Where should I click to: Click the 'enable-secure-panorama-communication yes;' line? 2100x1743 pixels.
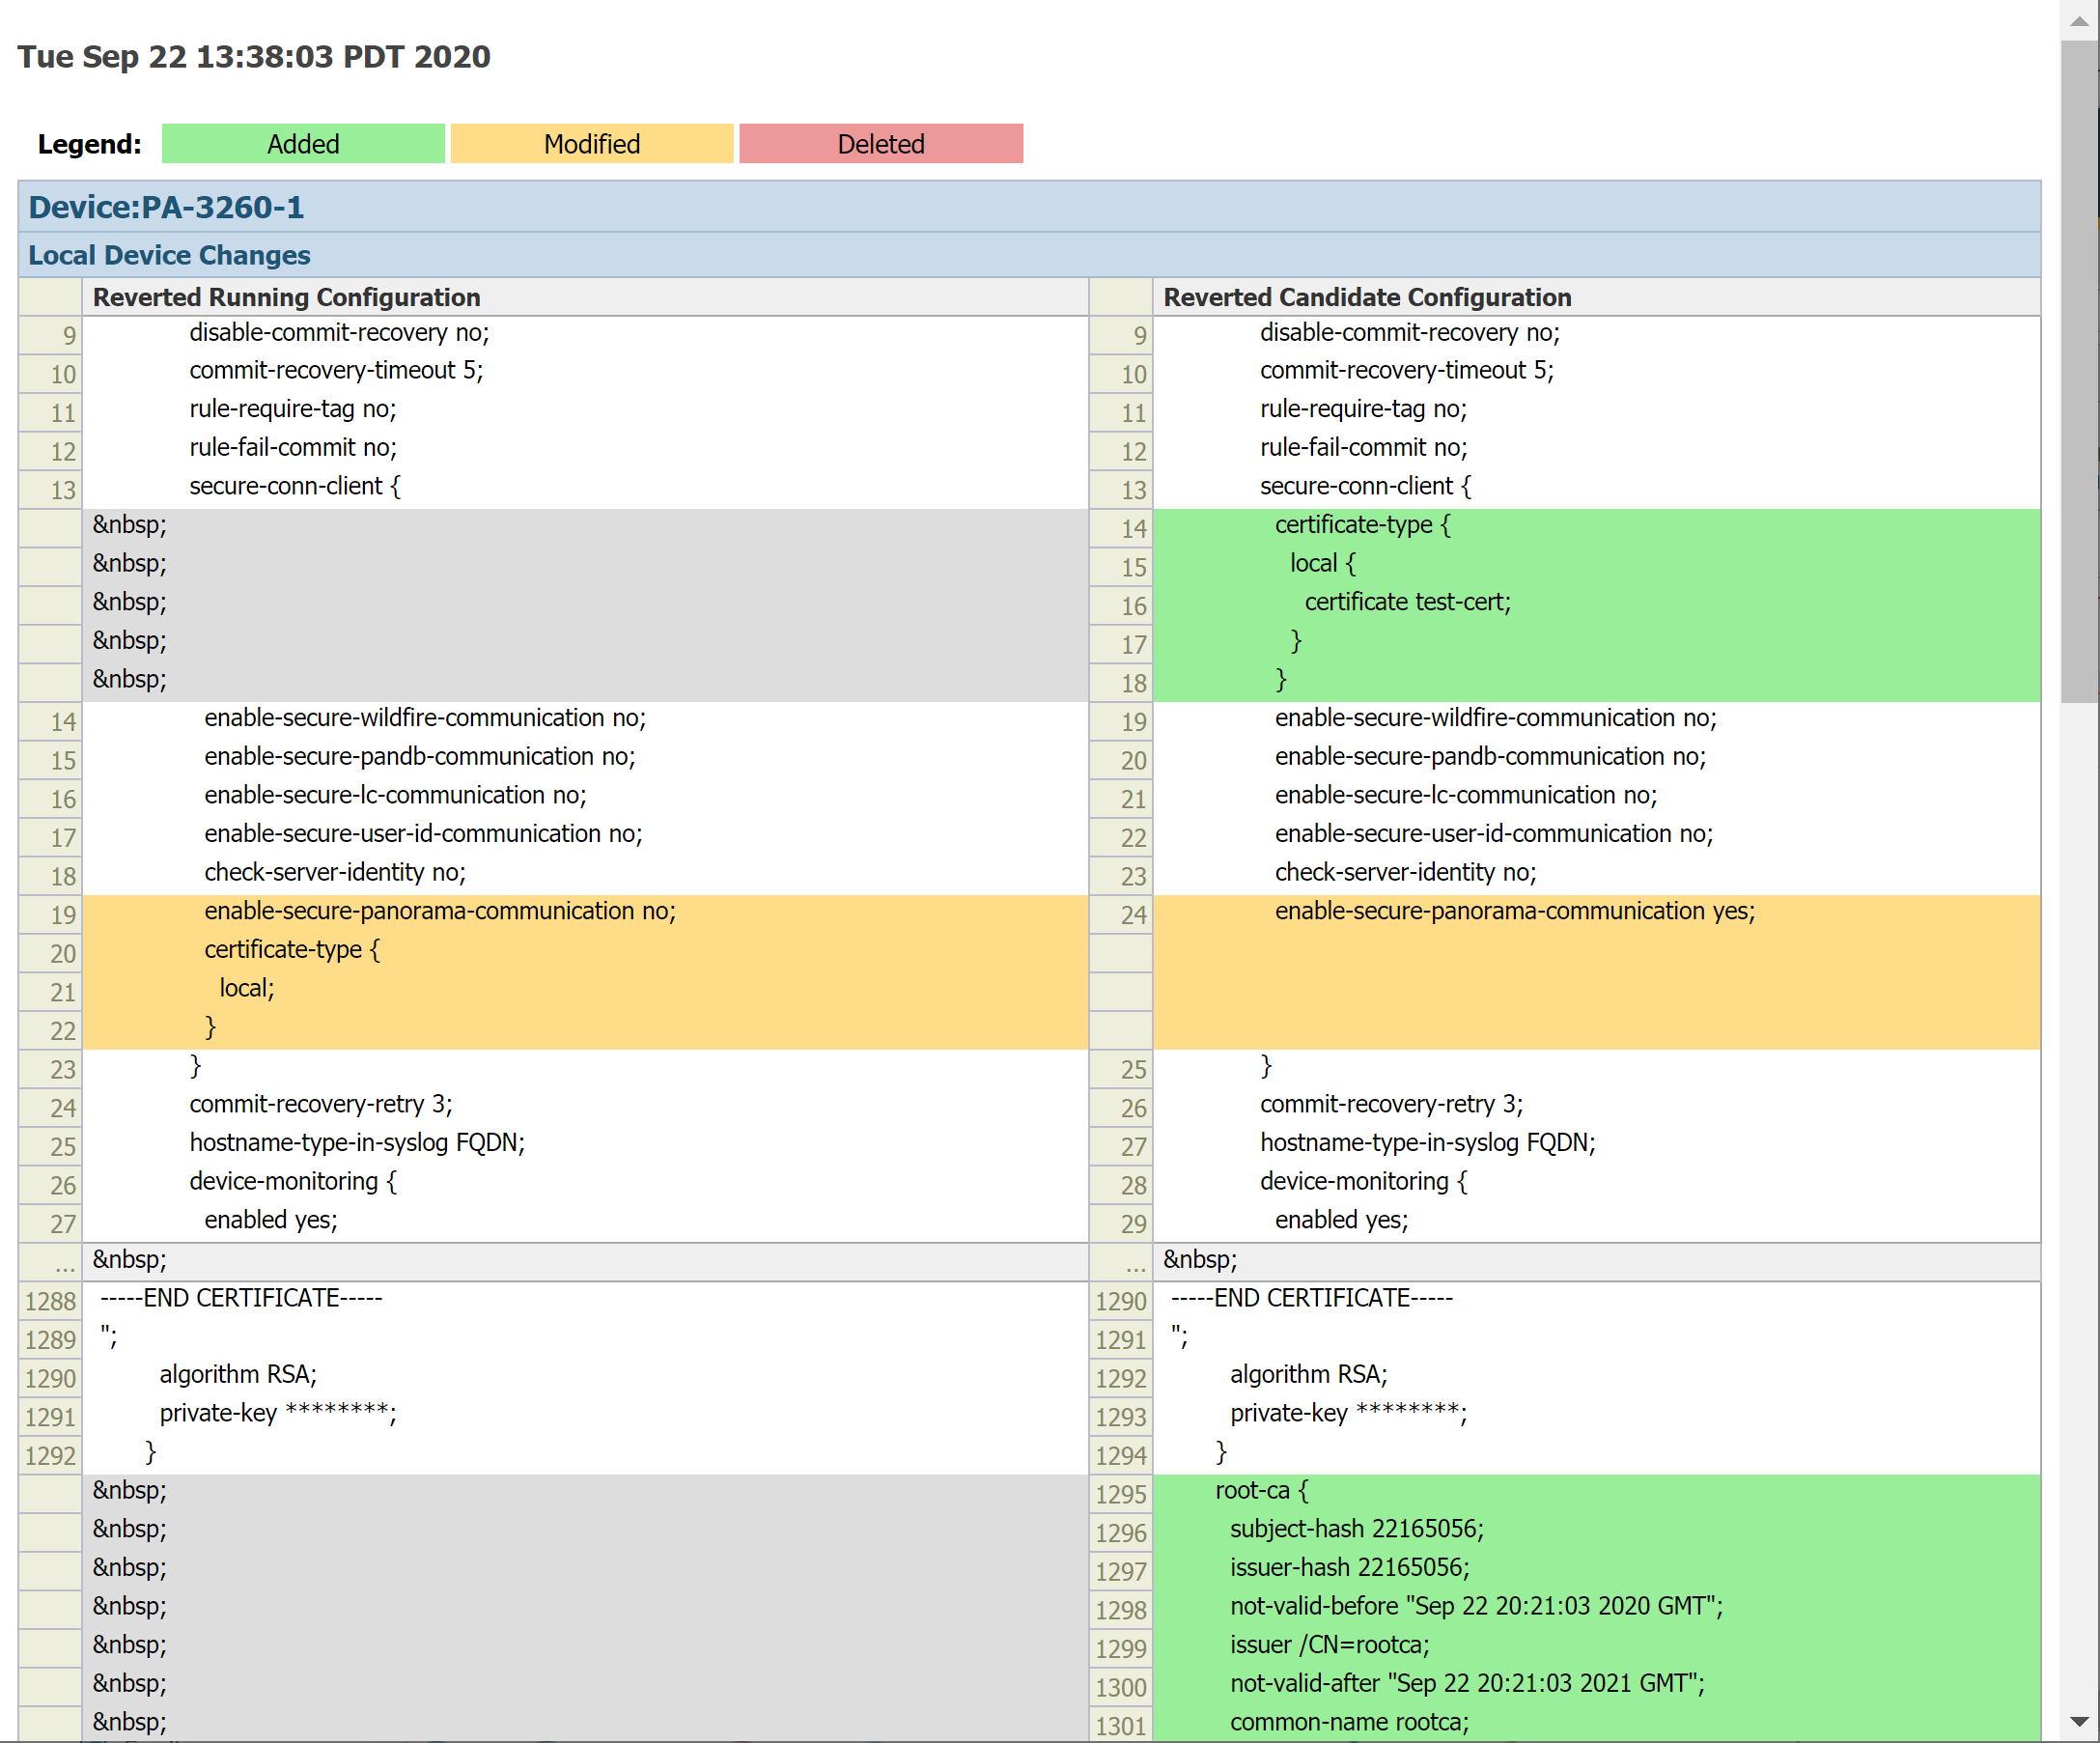tap(1514, 911)
